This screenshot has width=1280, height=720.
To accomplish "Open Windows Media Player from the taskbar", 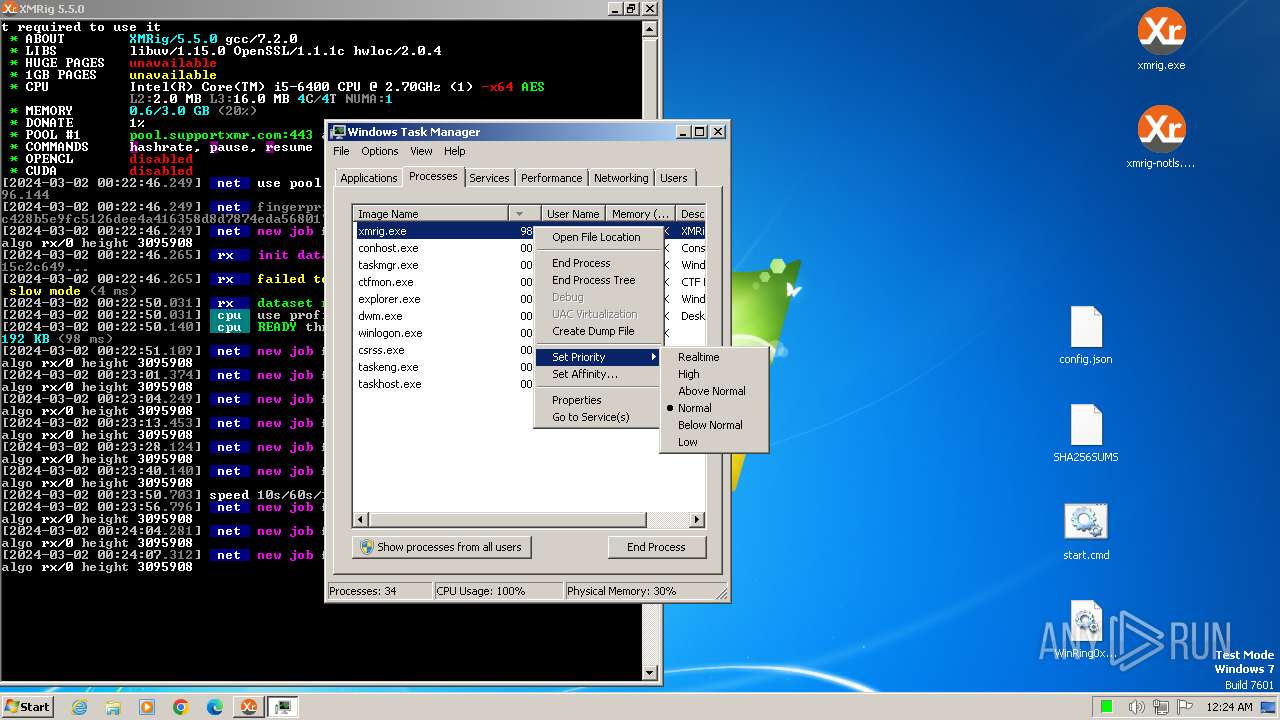I will [x=147, y=707].
